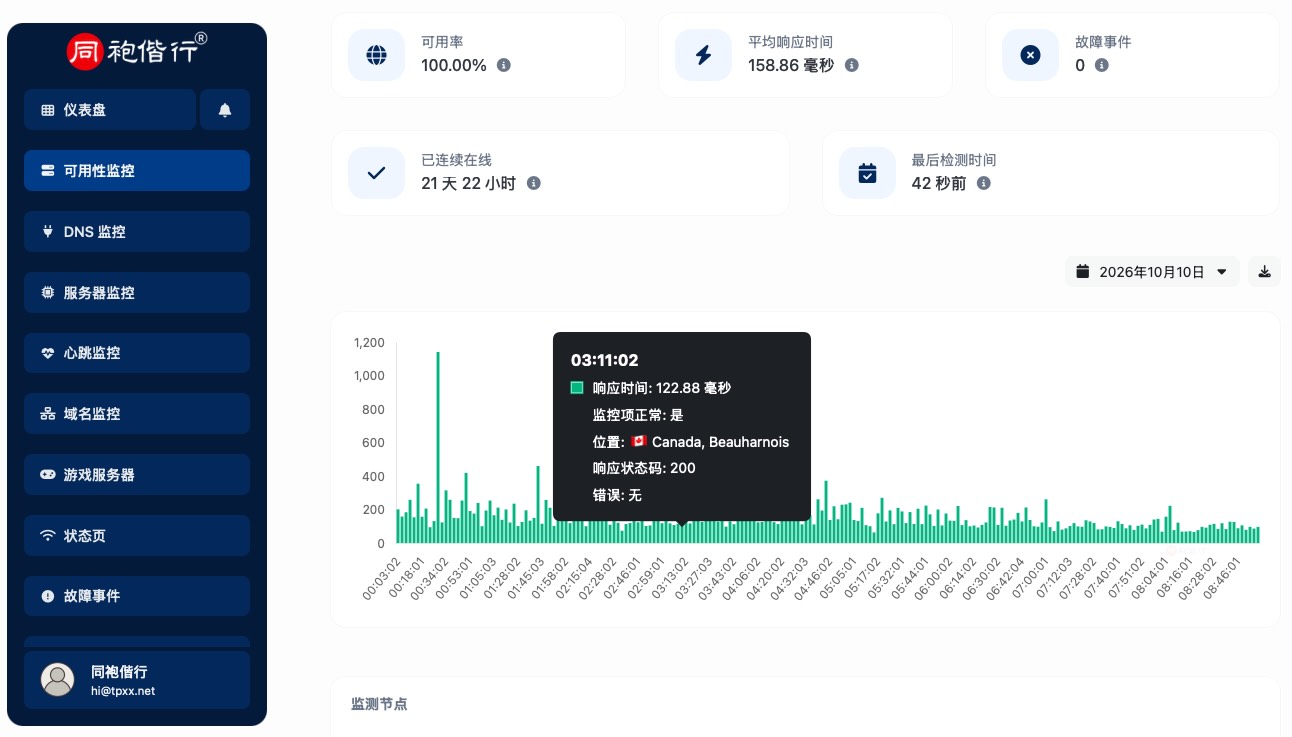1292x737 pixels.
Task: Click the 100.00% availability value
Action: [x=454, y=65]
